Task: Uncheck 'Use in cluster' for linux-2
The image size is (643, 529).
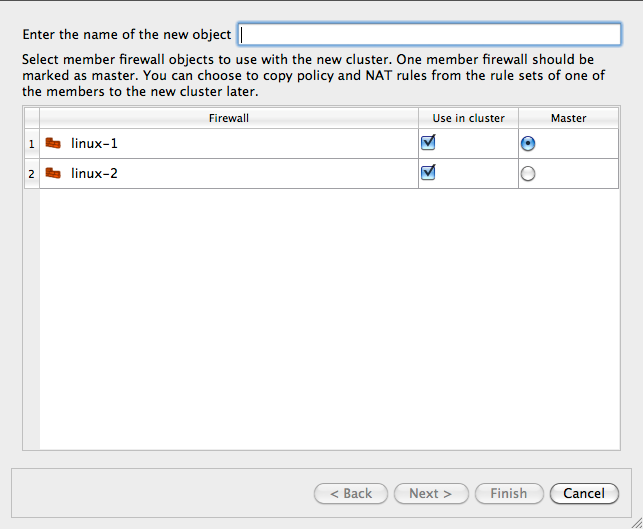Action: tap(428, 173)
